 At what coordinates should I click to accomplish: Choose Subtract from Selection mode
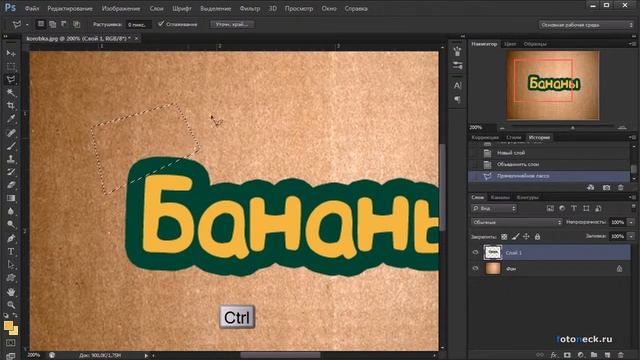pos(64,24)
